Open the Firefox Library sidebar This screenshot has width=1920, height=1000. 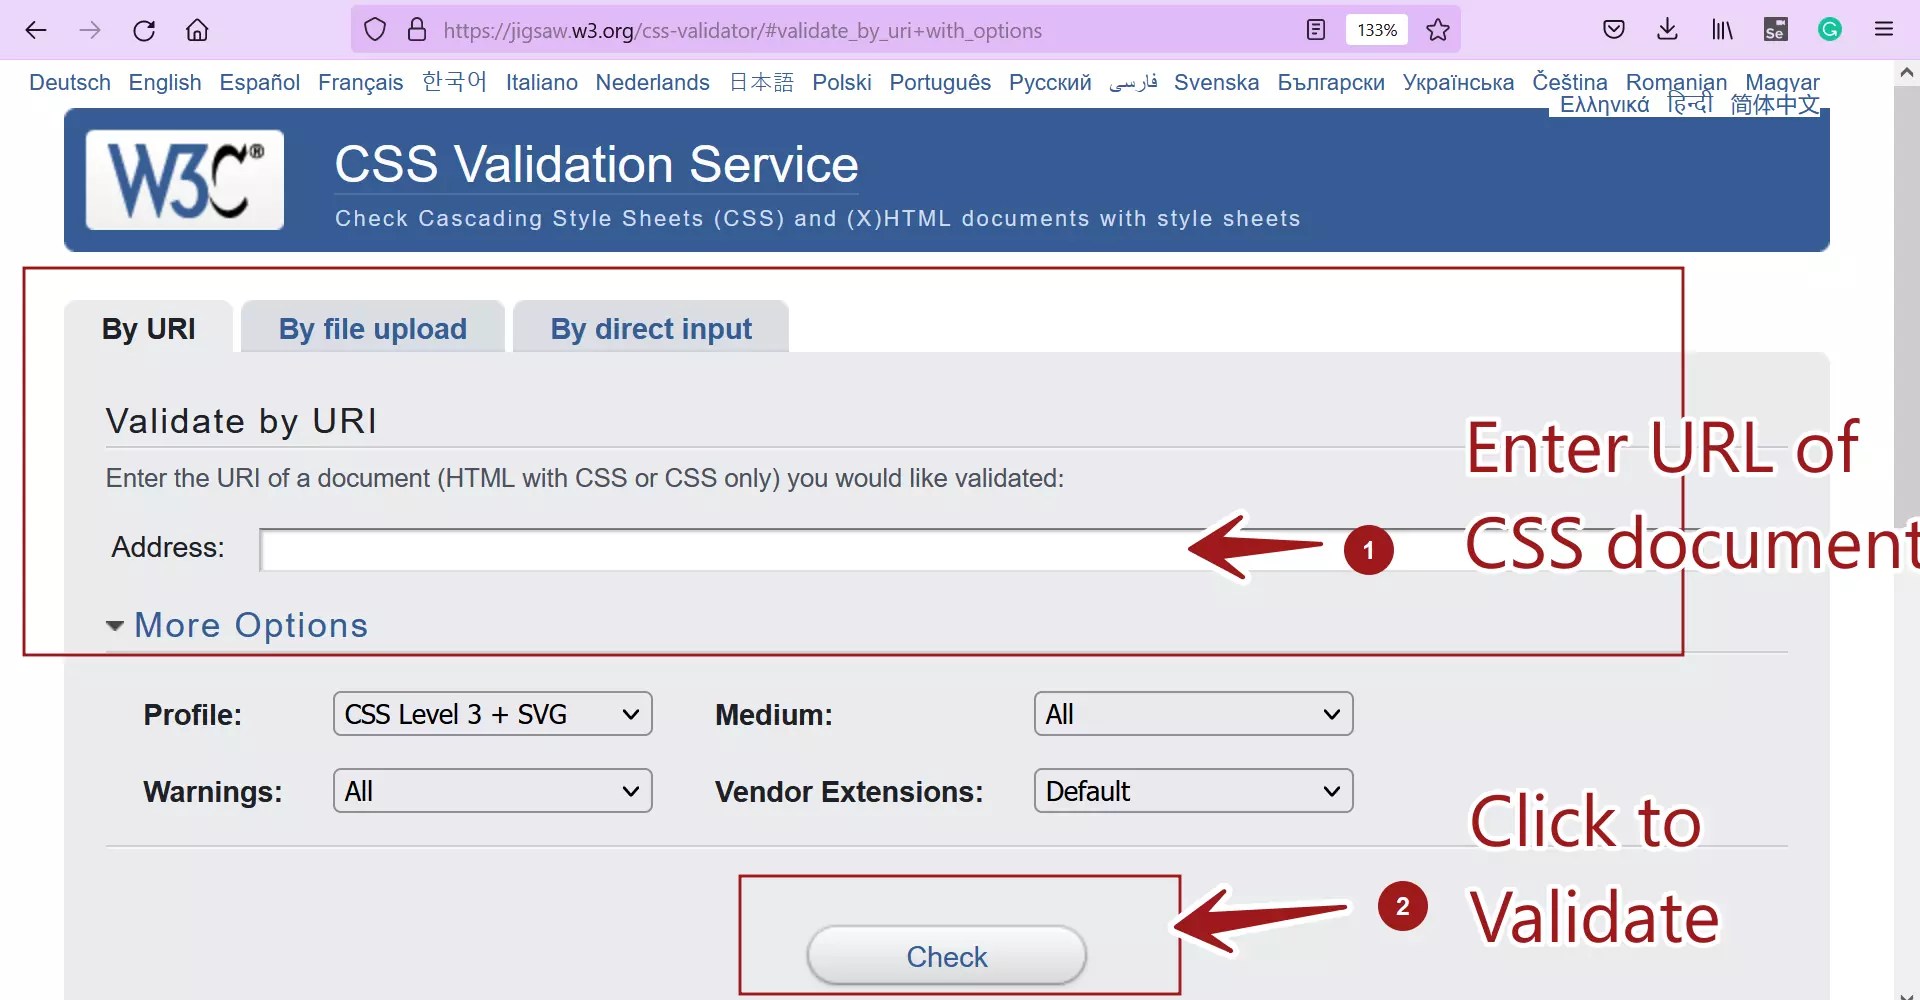pos(1720,29)
